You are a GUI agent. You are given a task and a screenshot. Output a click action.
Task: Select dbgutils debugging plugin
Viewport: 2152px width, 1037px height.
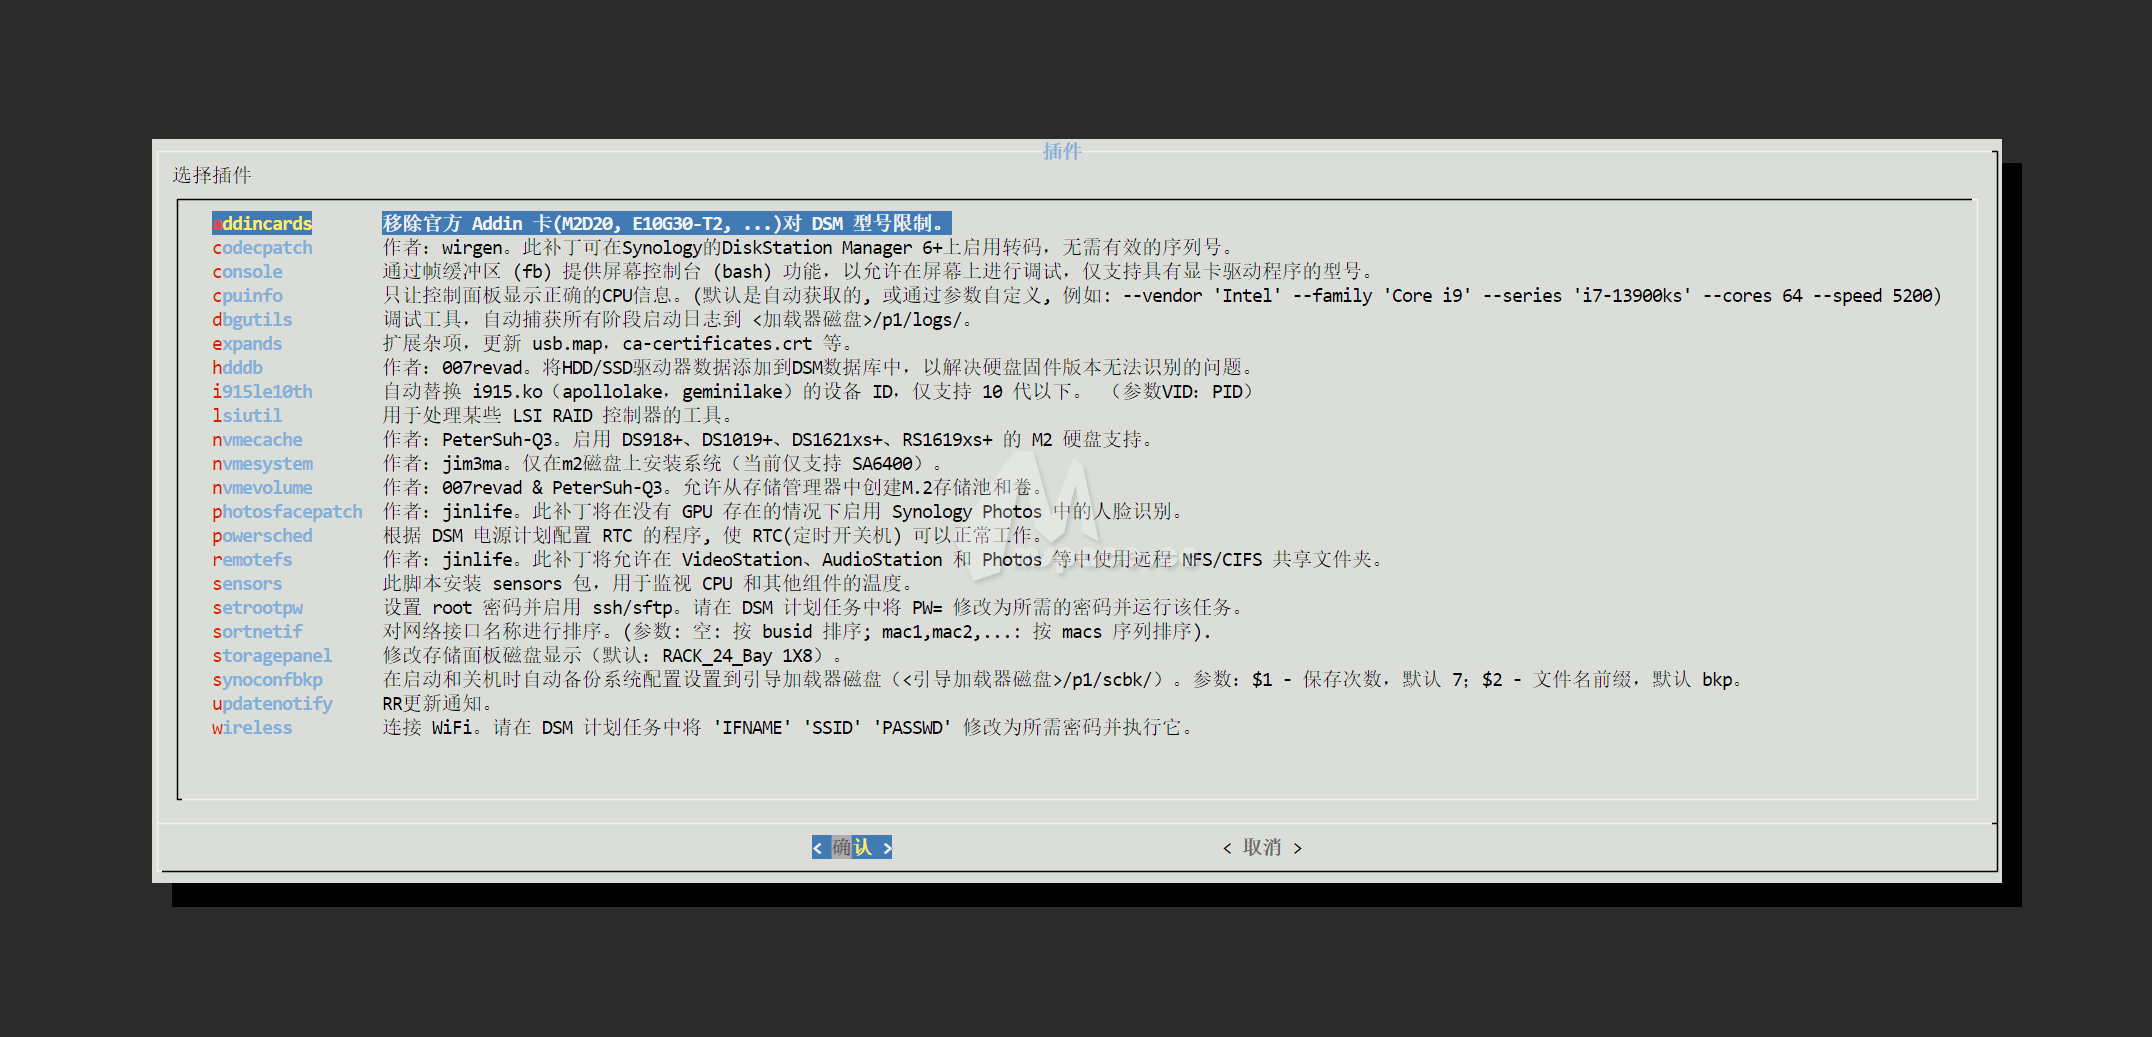pyautogui.click(x=252, y=319)
